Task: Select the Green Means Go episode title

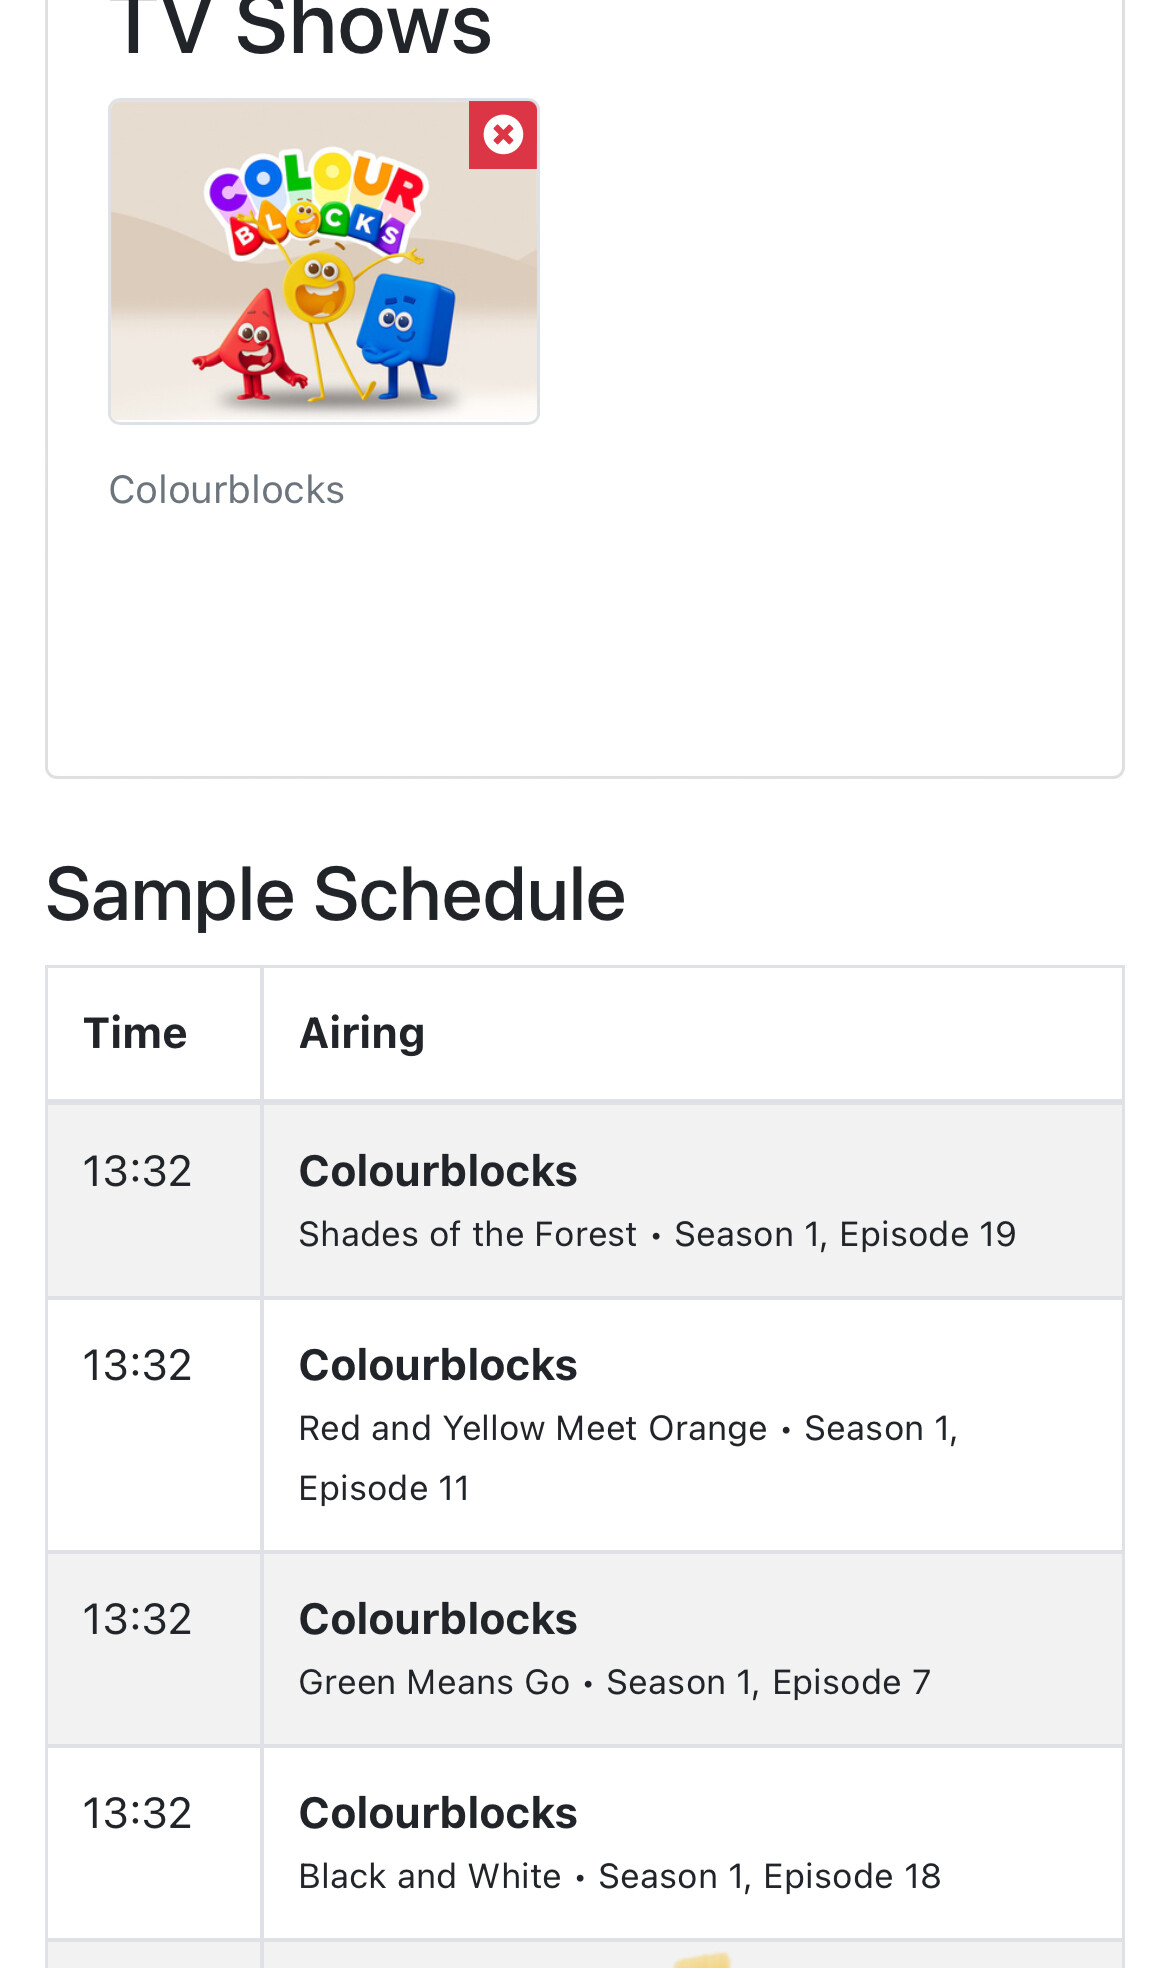Action: [x=434, y=1683]
